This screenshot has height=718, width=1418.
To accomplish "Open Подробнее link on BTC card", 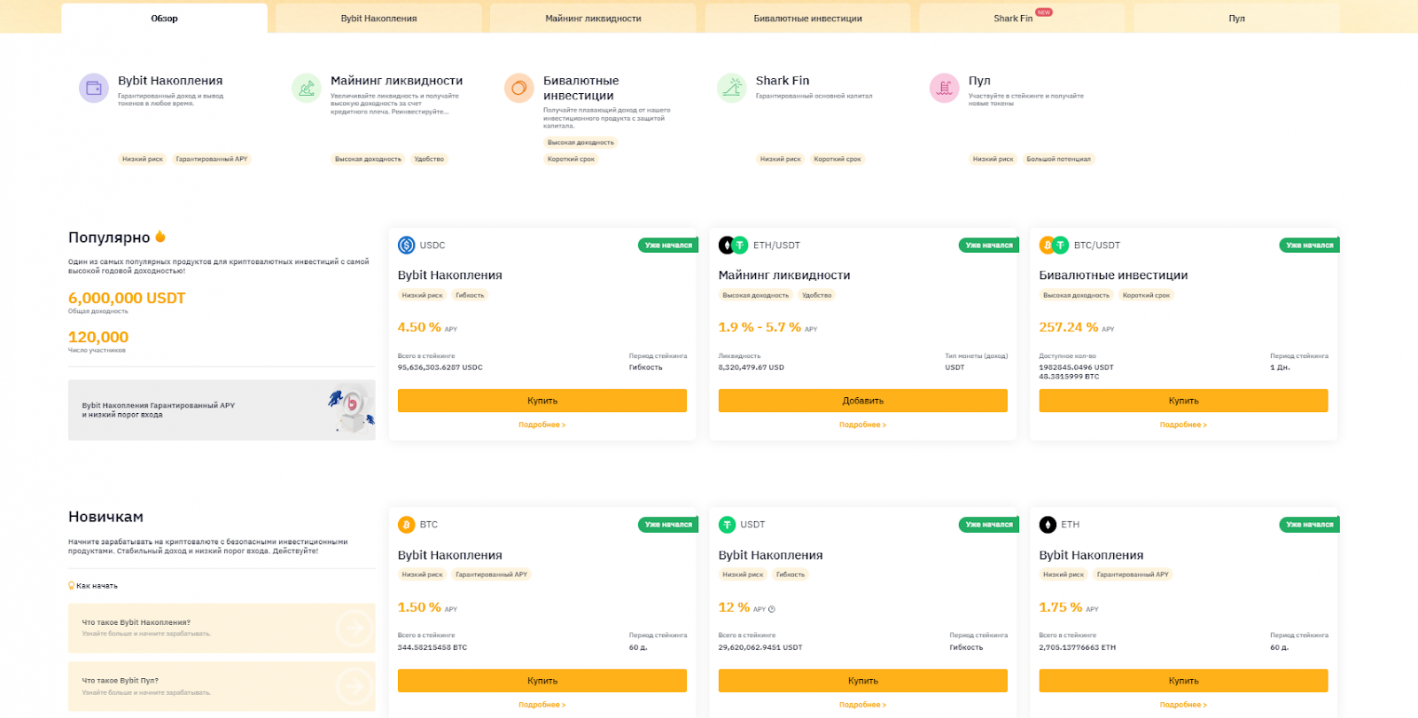I will pyautogui.click(x=542, y=705).
